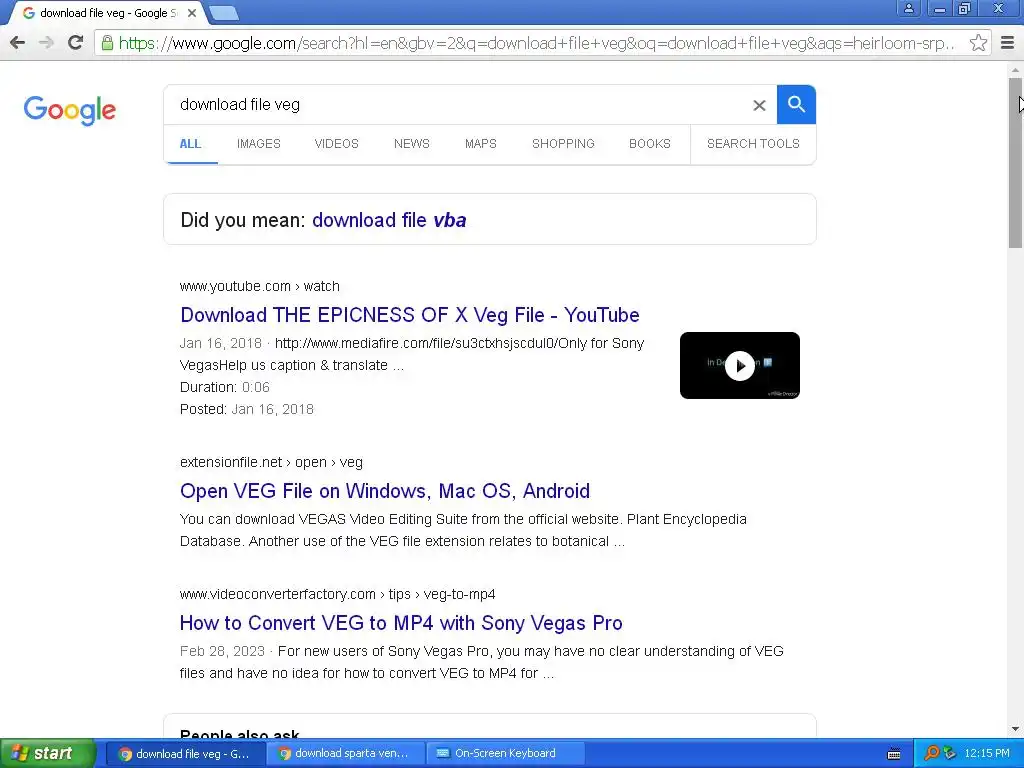Open 'How to Convert VEG to MP4' result

tap(401, 623)
